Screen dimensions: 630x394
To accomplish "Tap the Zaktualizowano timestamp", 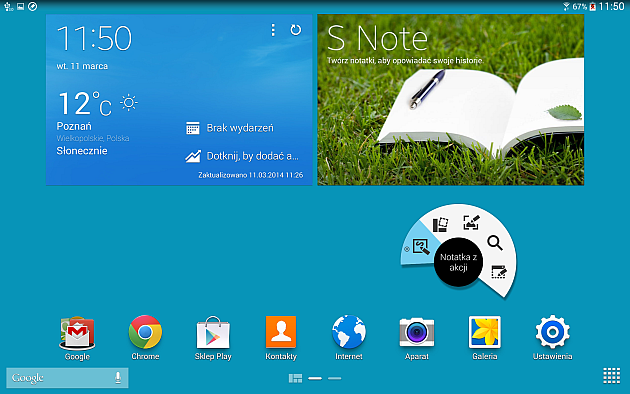I will pos(251,175).
